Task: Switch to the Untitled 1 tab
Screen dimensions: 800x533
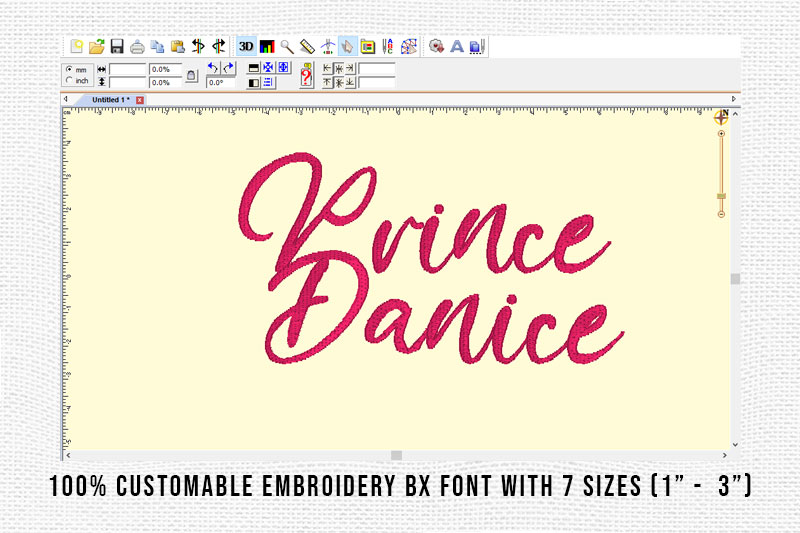Action: (111, 99)
